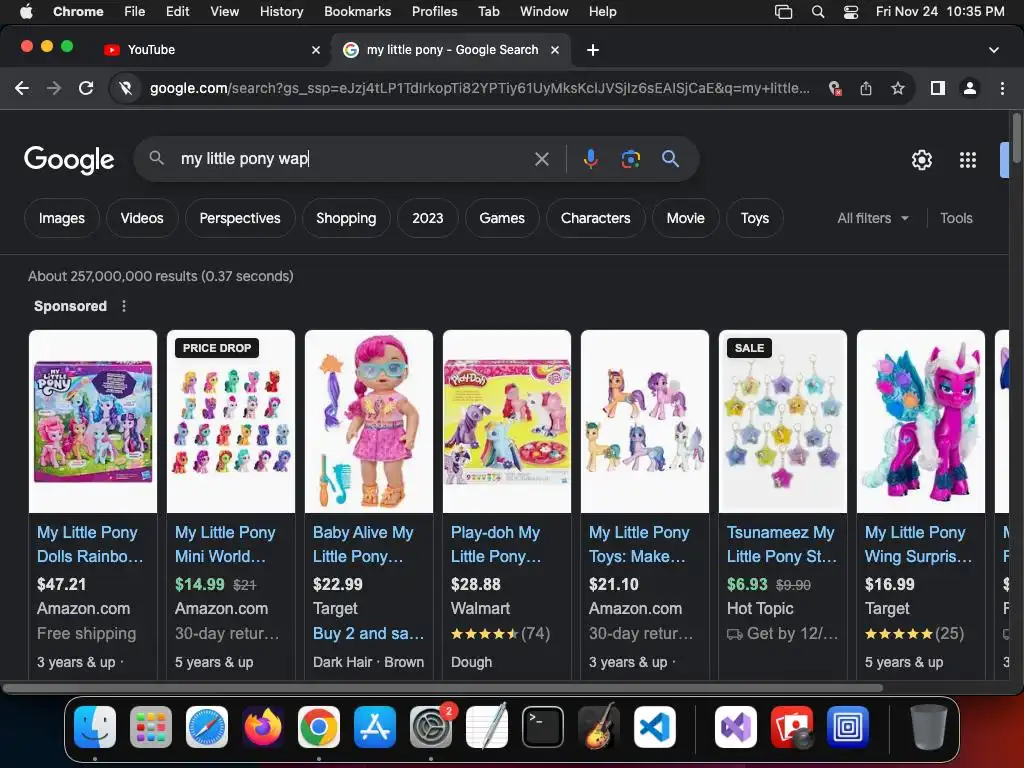
Task: Click the Wing Surprise pony product image
Action: pyautogui.click(x=921, y=421)
